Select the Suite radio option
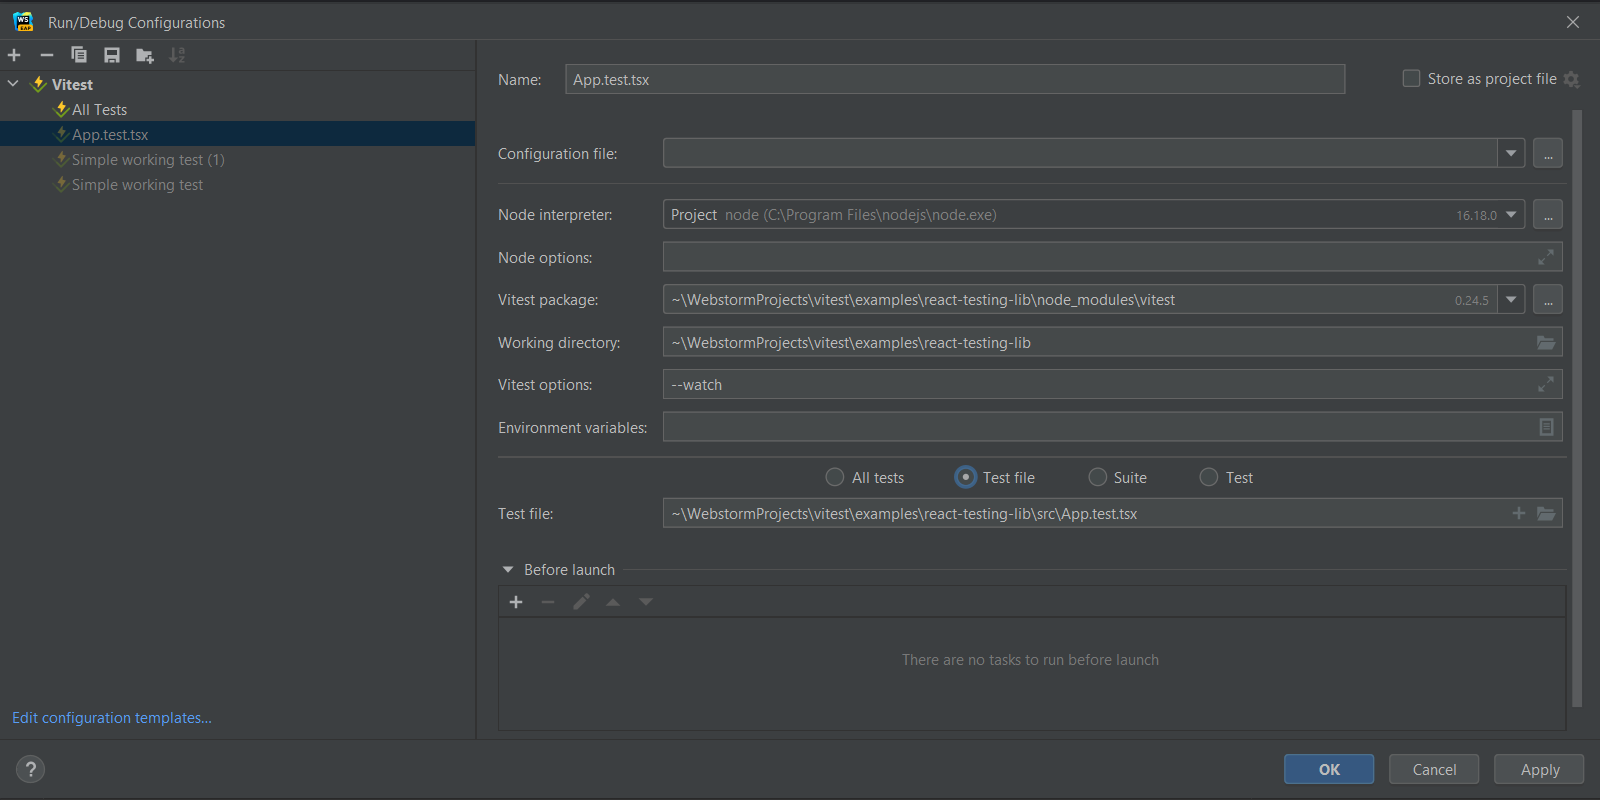The image size is (1600, 800). [x=1098, y=477]
